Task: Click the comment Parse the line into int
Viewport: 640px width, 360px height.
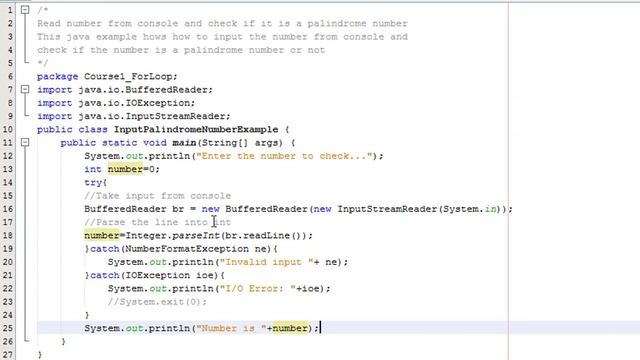Action: (x=158, y=222)
